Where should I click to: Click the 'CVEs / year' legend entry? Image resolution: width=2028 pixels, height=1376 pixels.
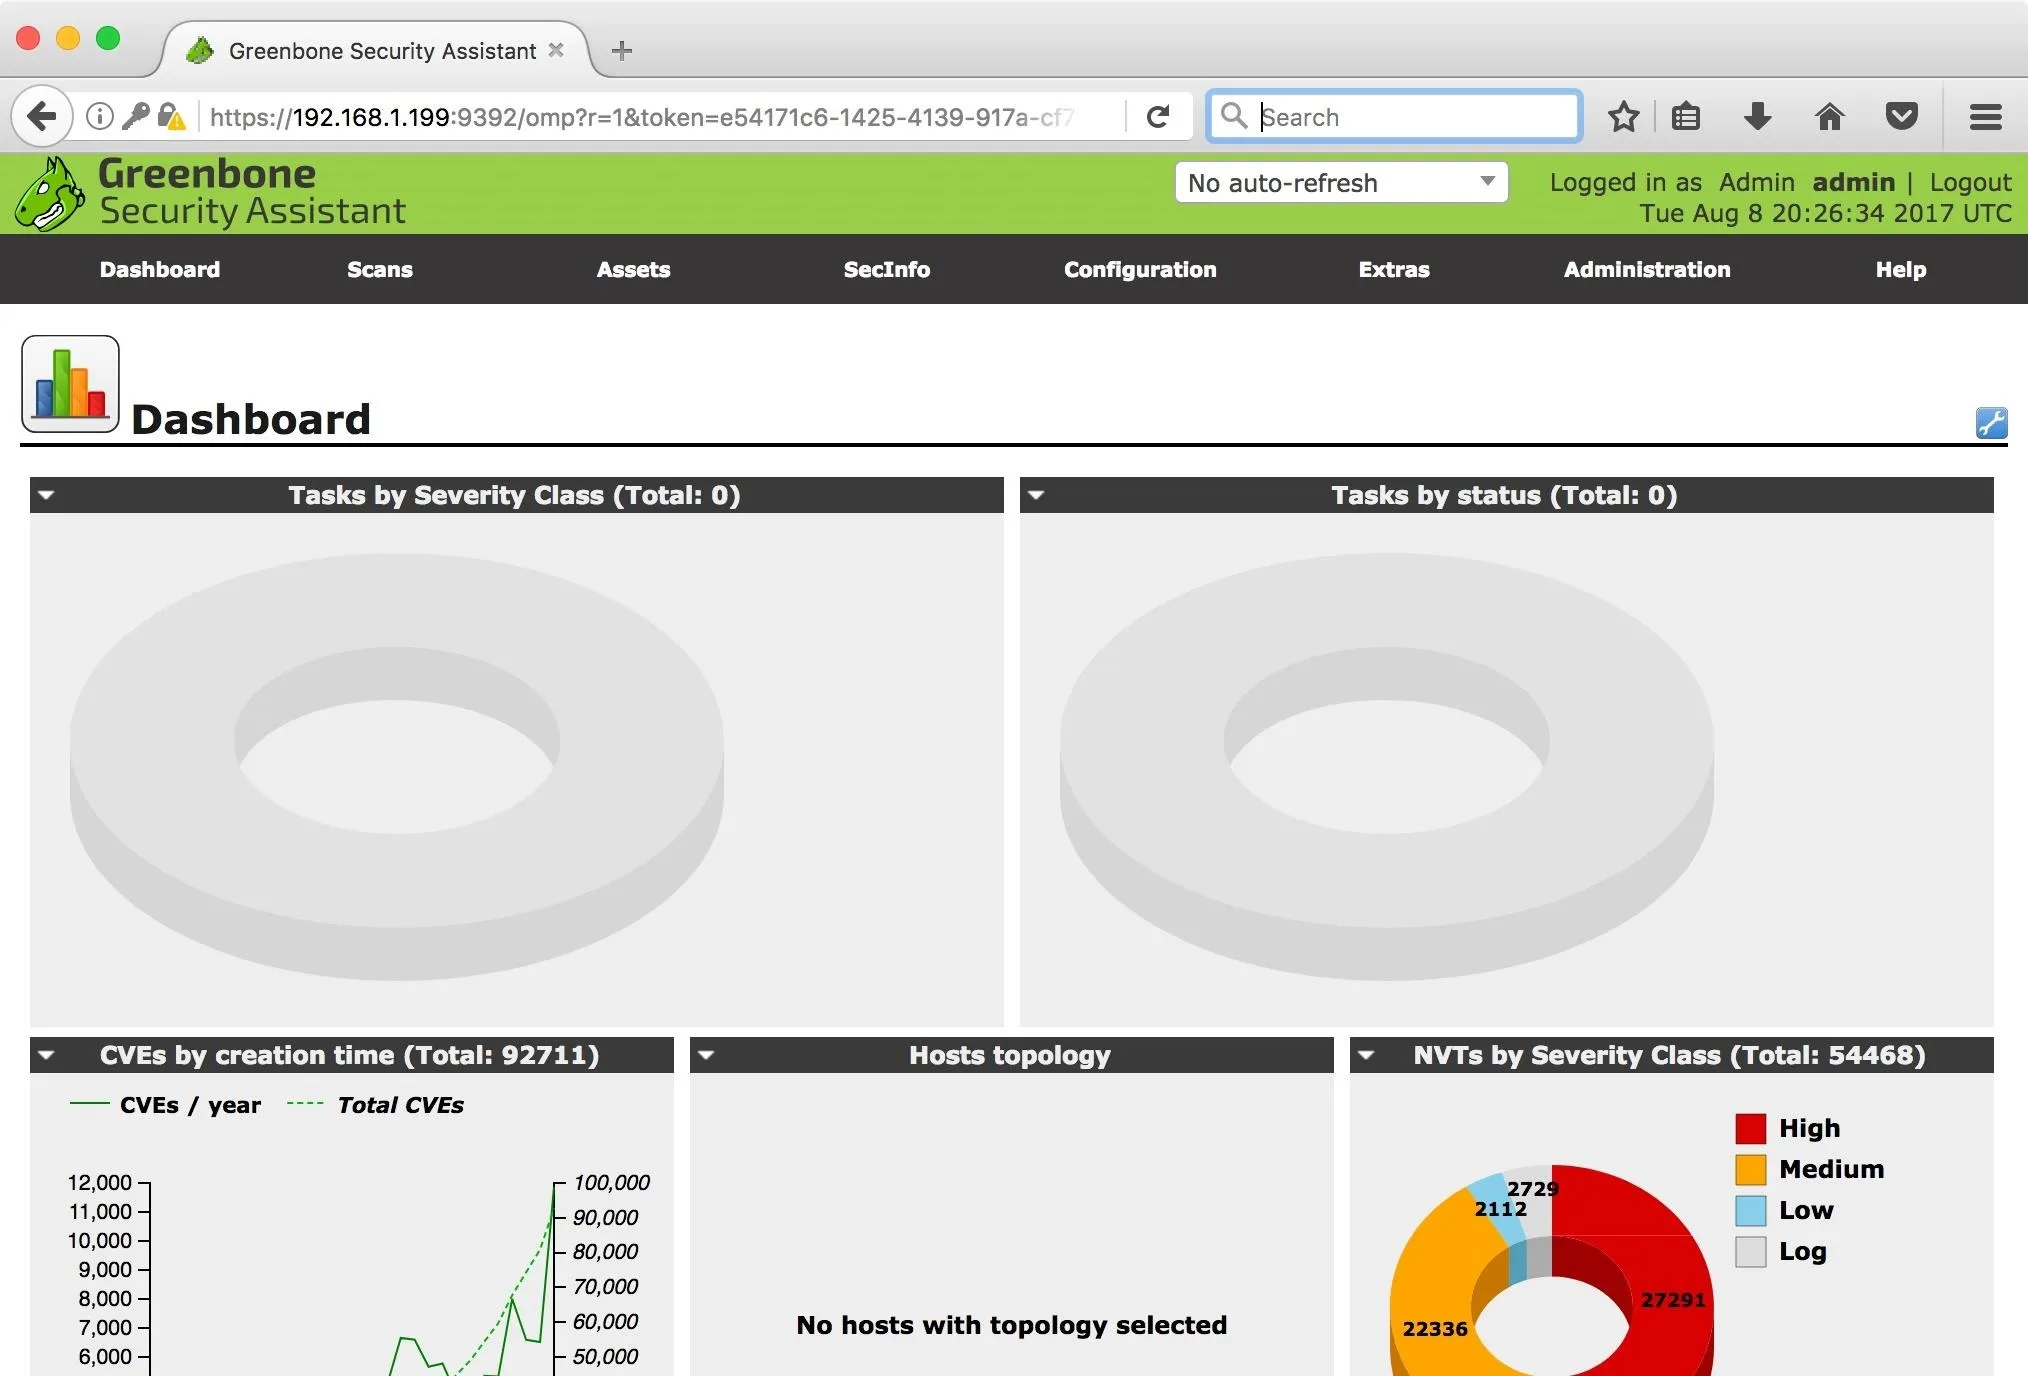(165, 1105)
